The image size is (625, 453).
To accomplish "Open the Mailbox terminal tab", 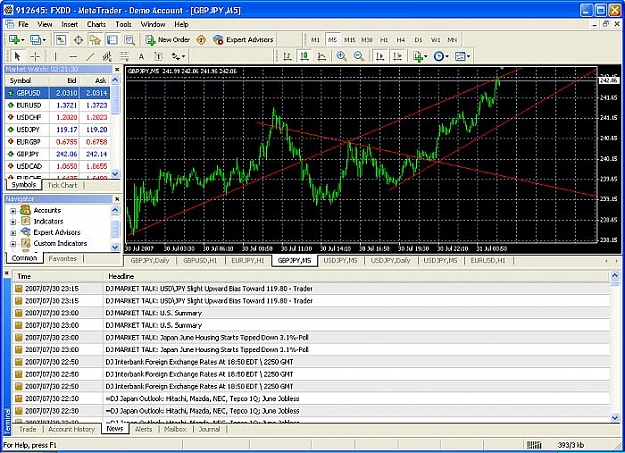I will [x=175, y=429].
